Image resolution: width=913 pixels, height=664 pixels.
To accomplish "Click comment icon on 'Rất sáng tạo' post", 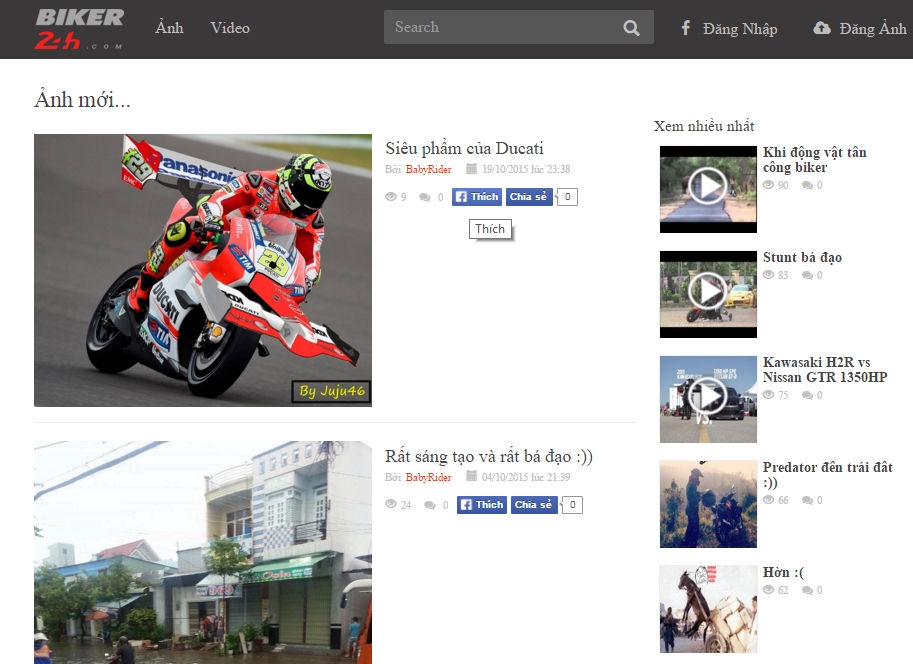I will (430, 505).
